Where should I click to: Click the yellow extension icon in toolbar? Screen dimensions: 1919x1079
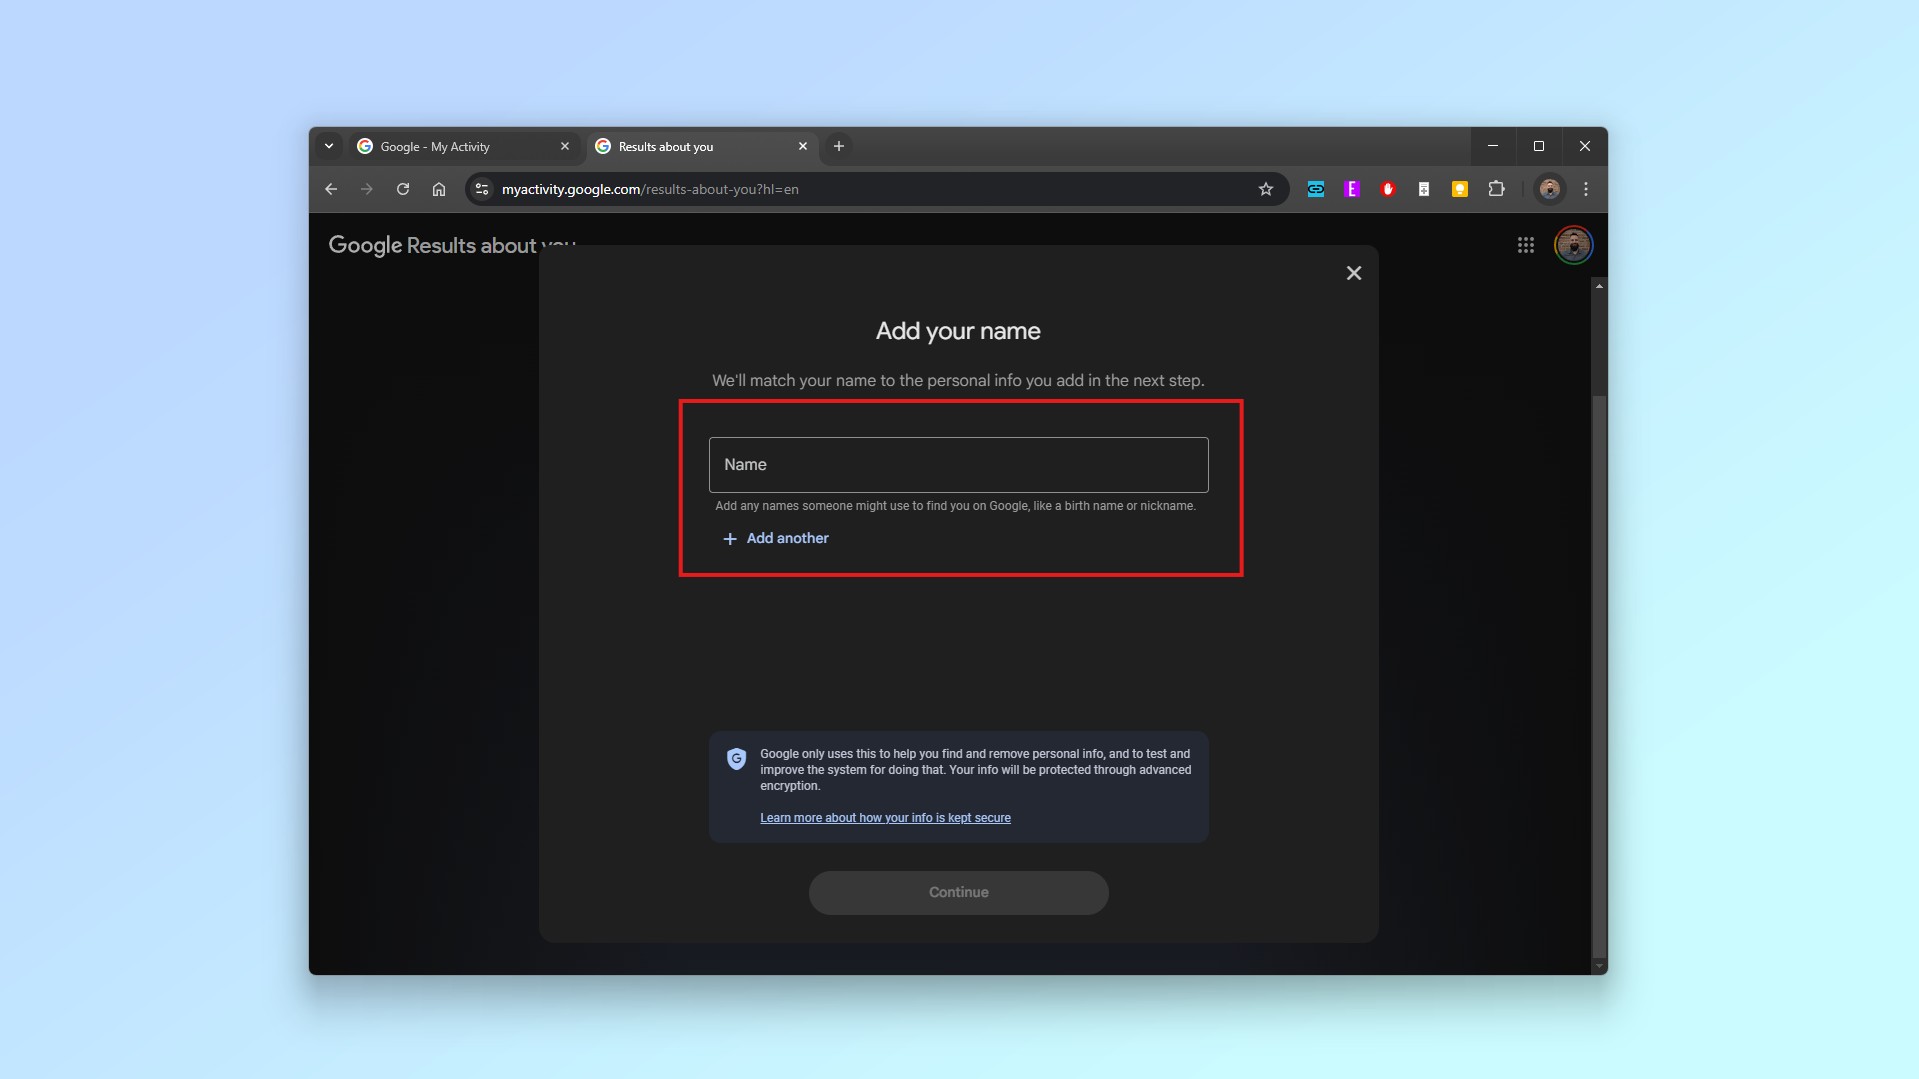point(1459,189)
